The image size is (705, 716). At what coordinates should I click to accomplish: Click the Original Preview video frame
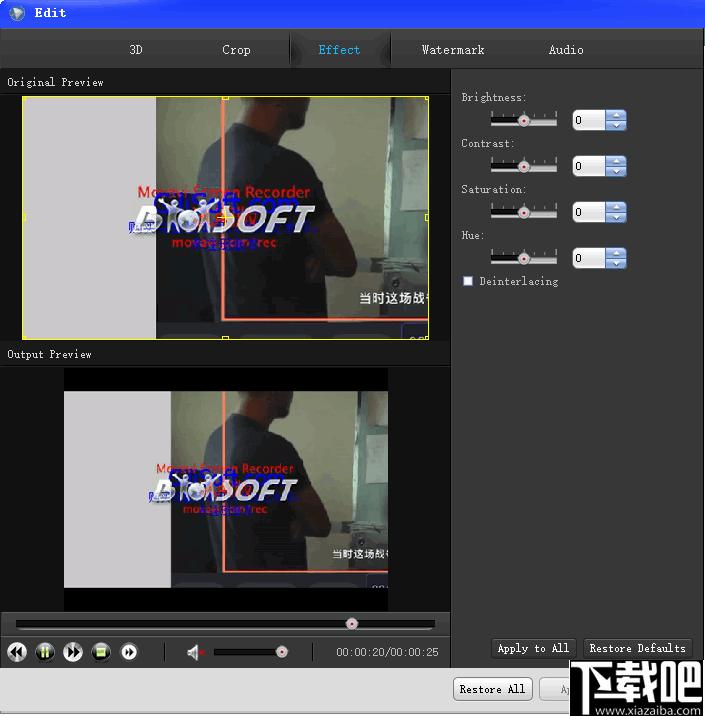click(x=226, y=218)
